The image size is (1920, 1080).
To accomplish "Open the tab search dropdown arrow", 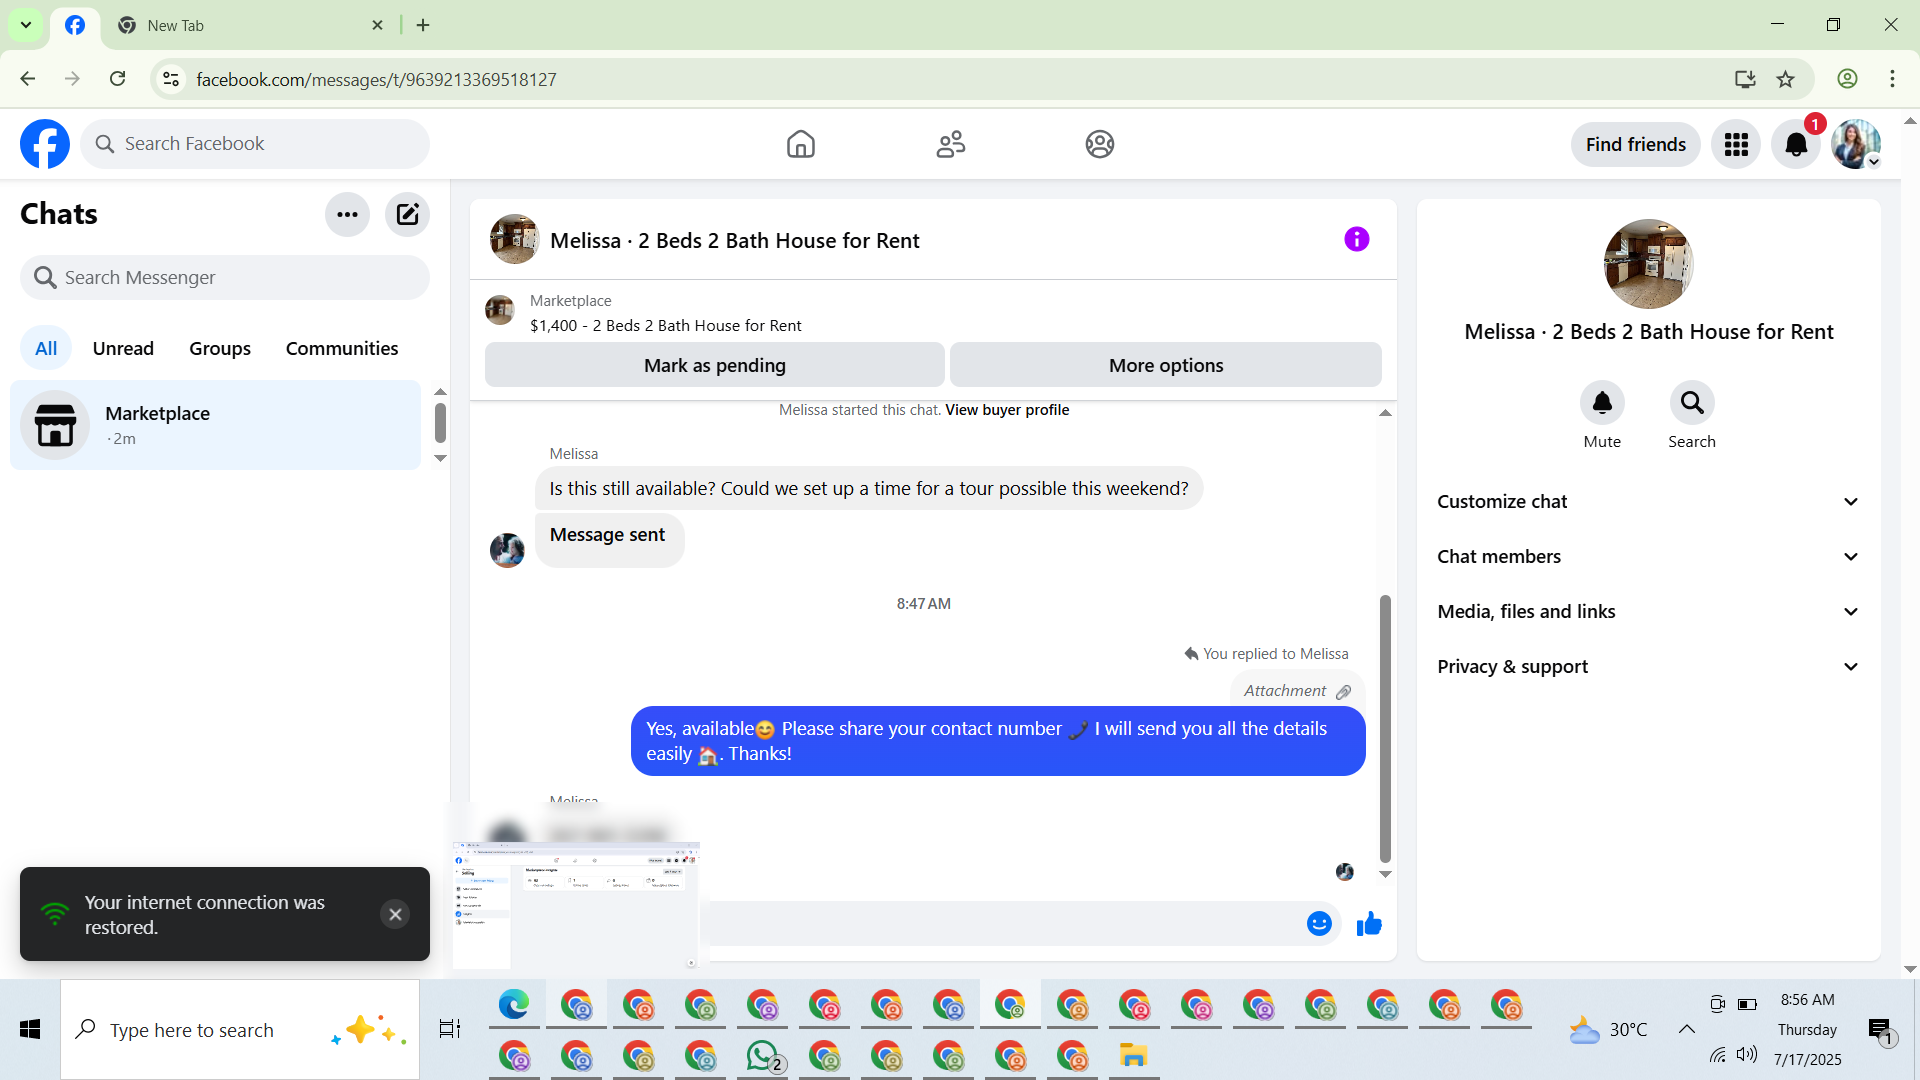I will (26, 25).
